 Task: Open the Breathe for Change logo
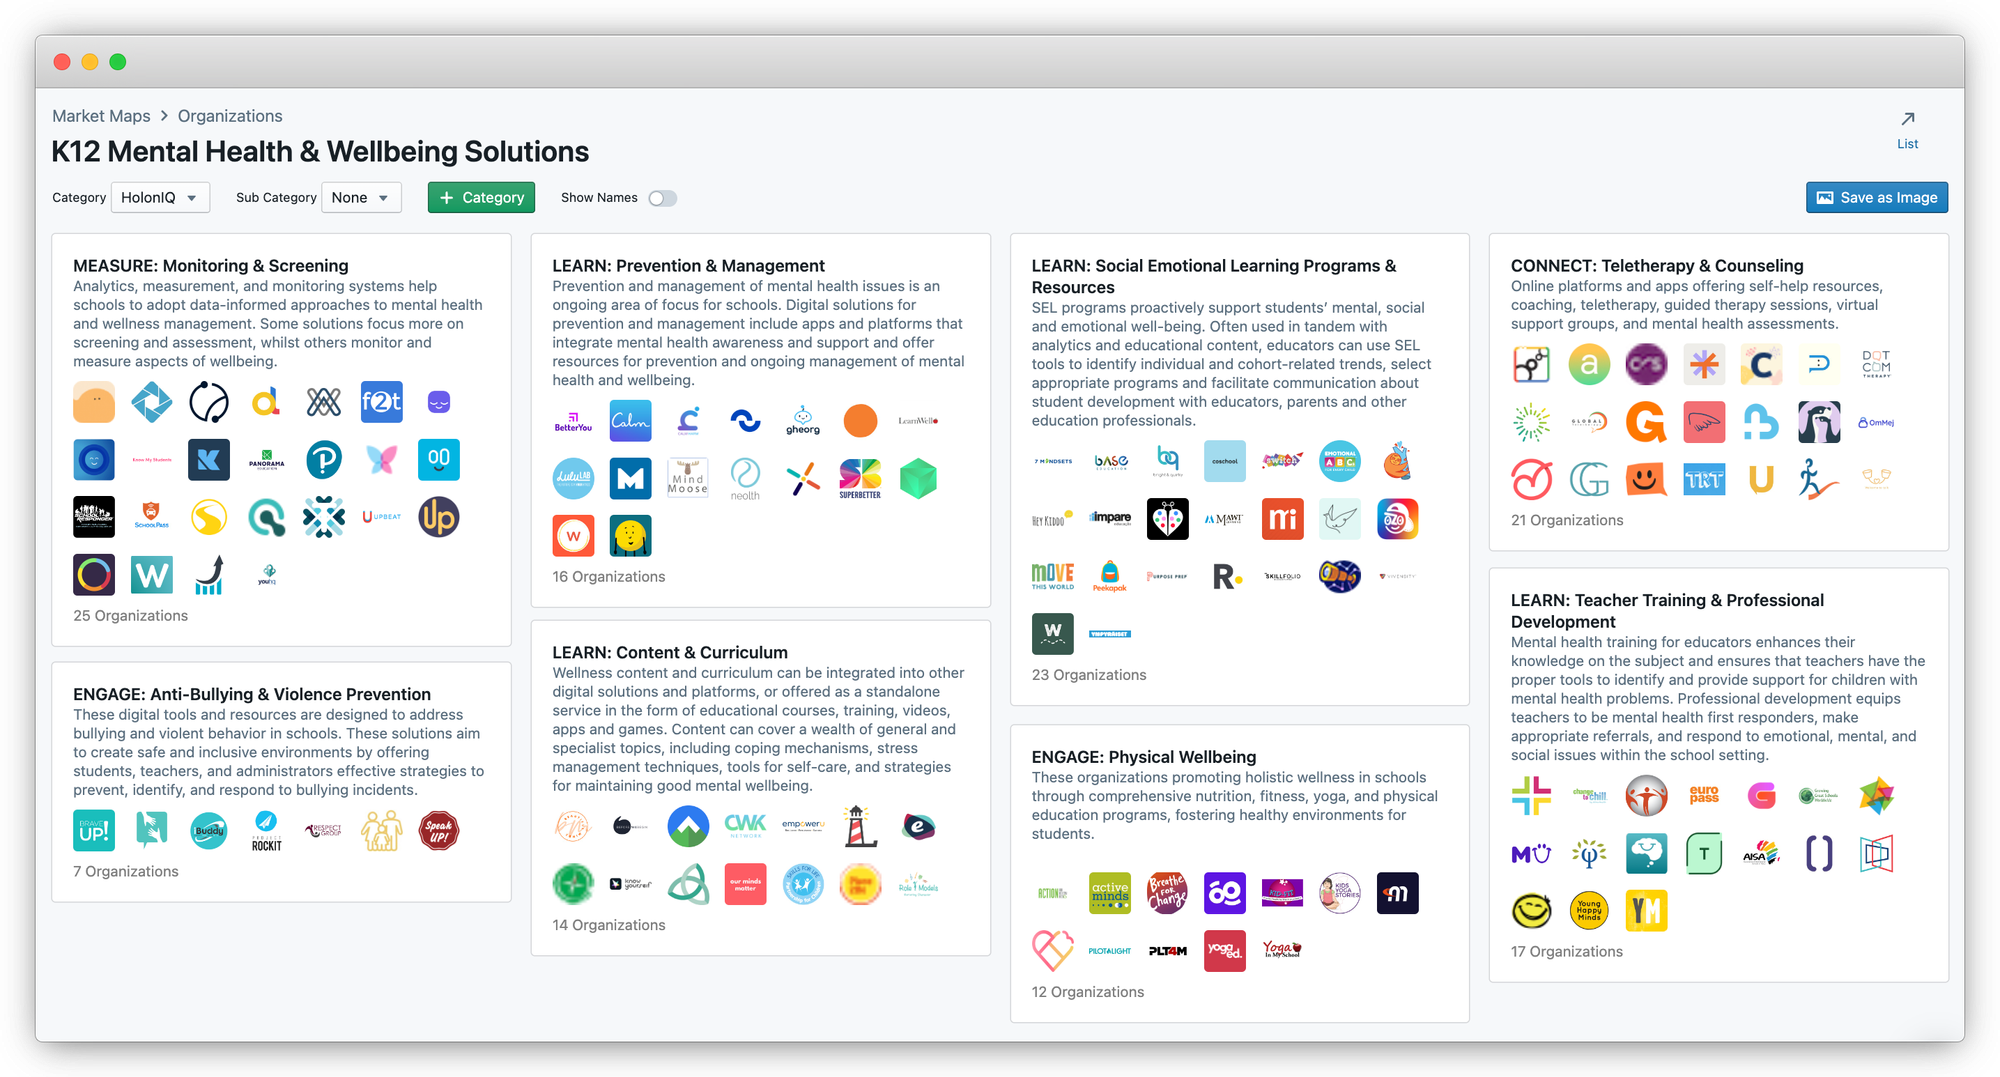point(1167,893)
